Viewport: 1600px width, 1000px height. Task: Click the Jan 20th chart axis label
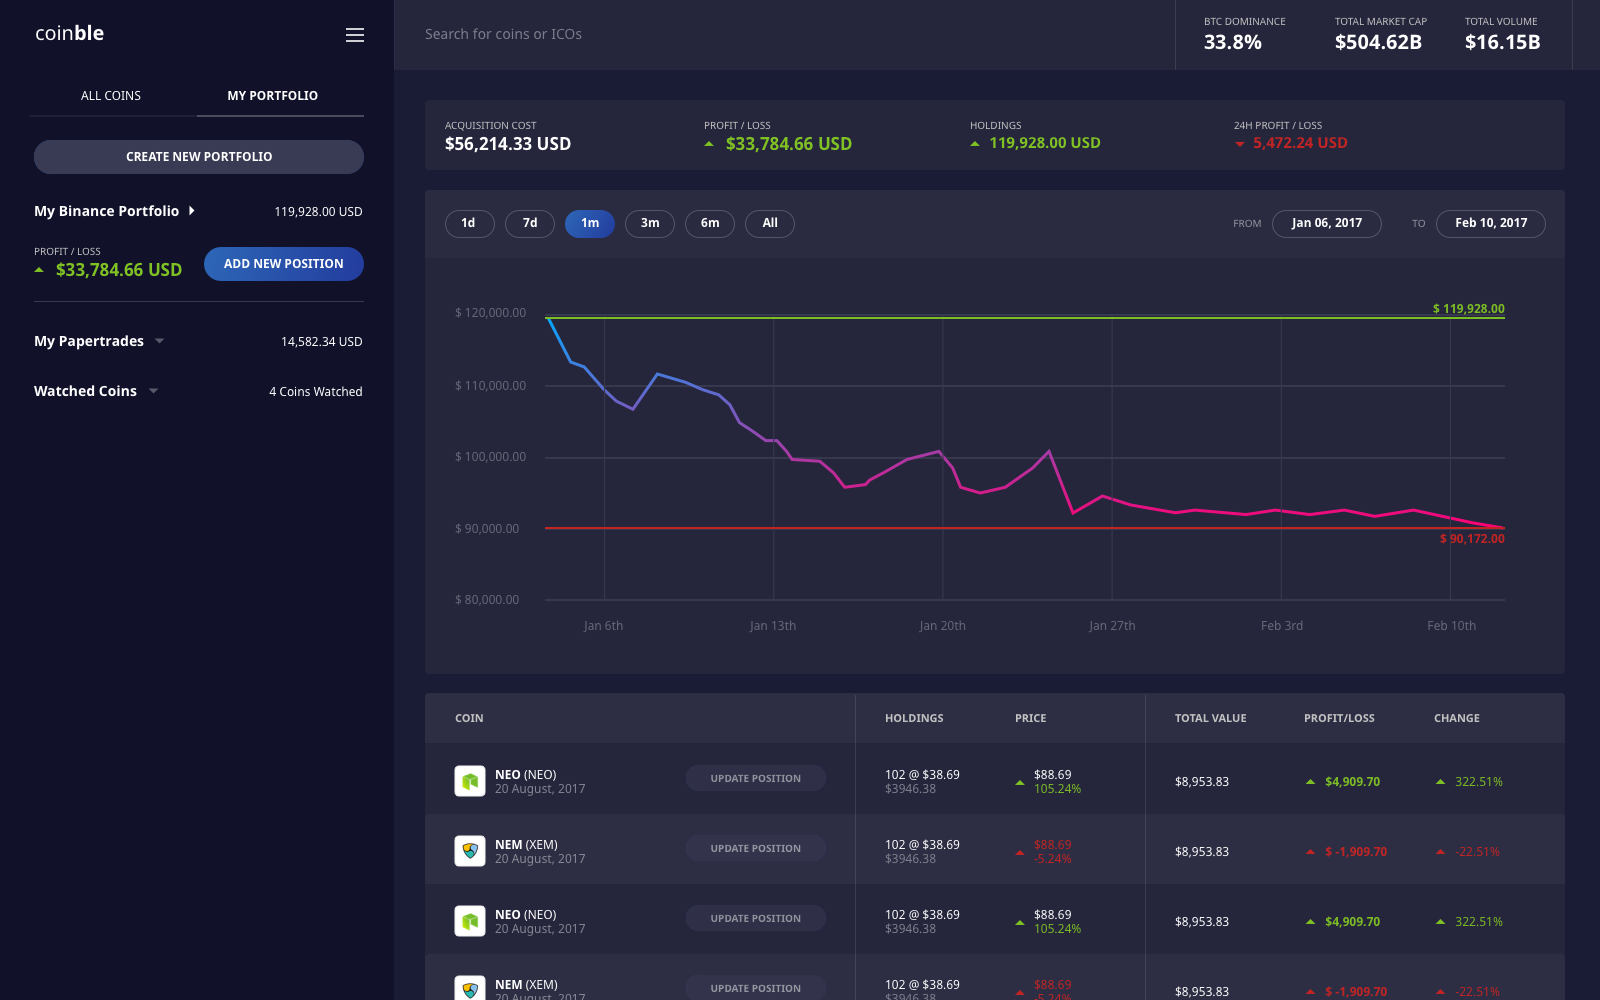[943, 626]
